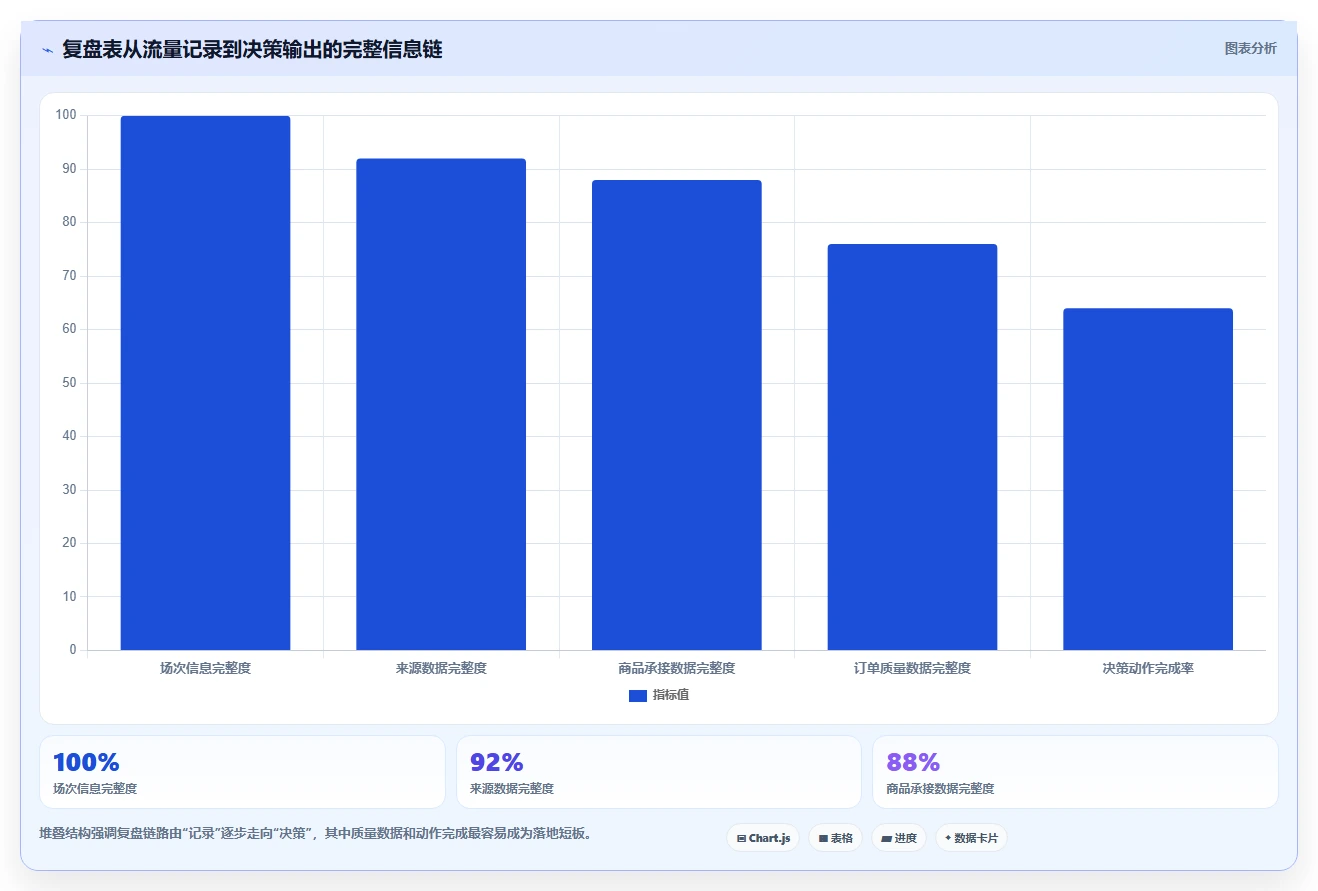Viewport: 1318px width, 891px height.
Task: Click the y-axis value 50
Action: (69, 383)
